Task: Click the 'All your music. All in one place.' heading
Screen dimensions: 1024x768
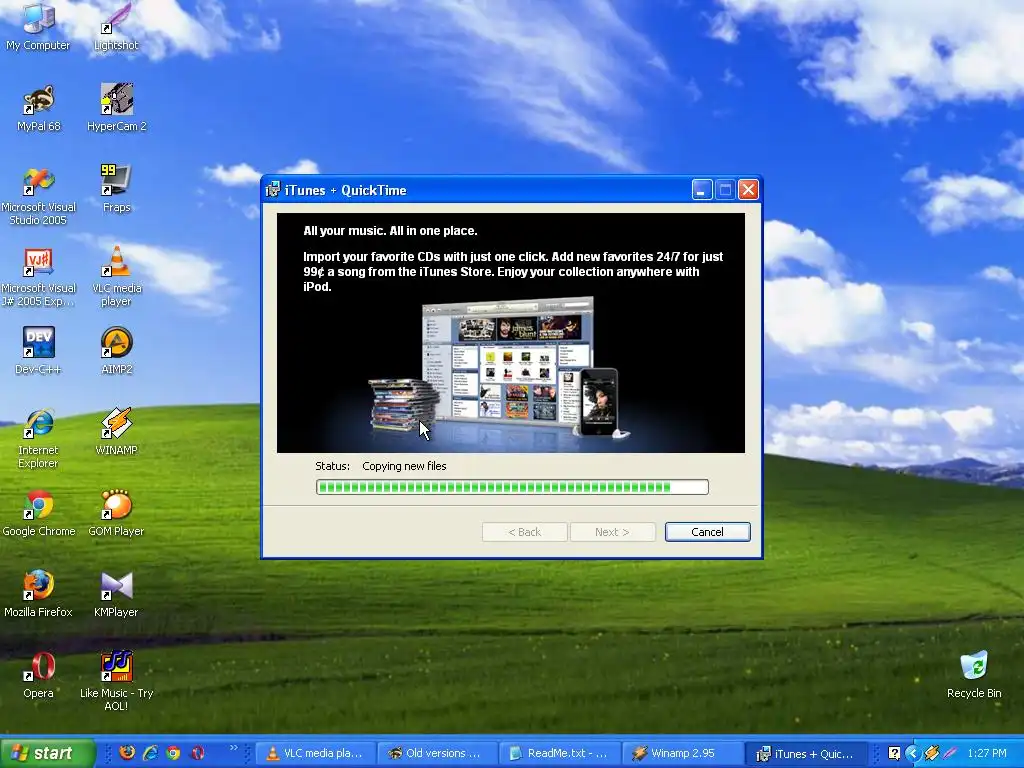Action: [x=391, y=231]
